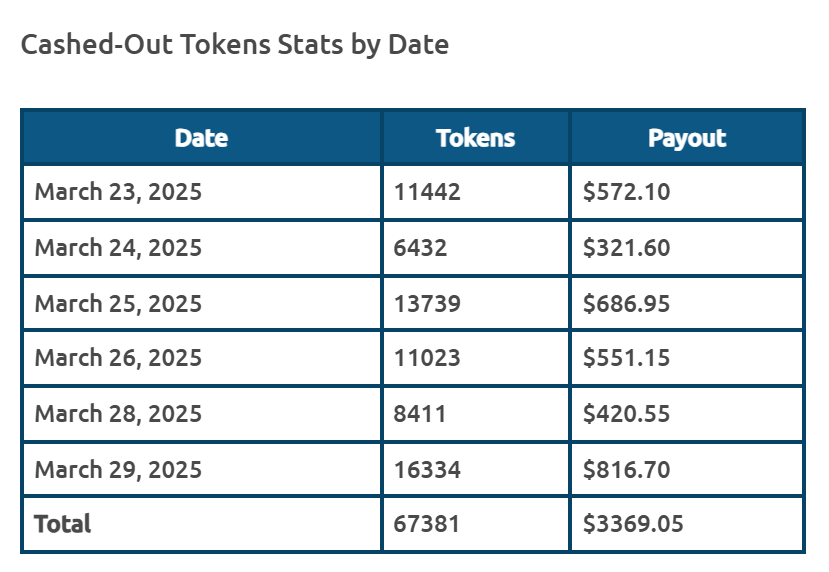This screenshot has height=572, width=829.
Task: Click the Date column header
Action: pyautogui.click(x=201, y=138)
